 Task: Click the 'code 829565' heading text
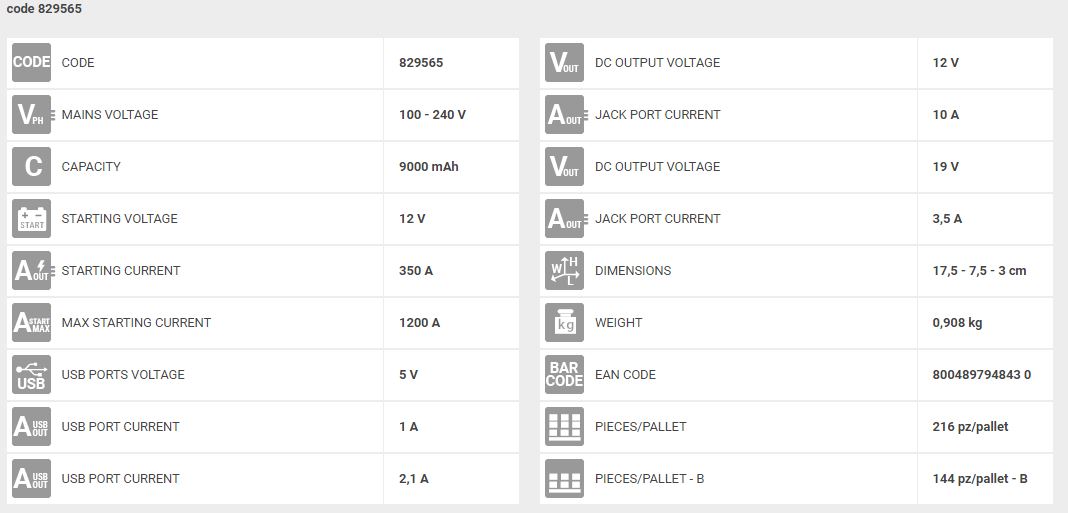(44, 9)
